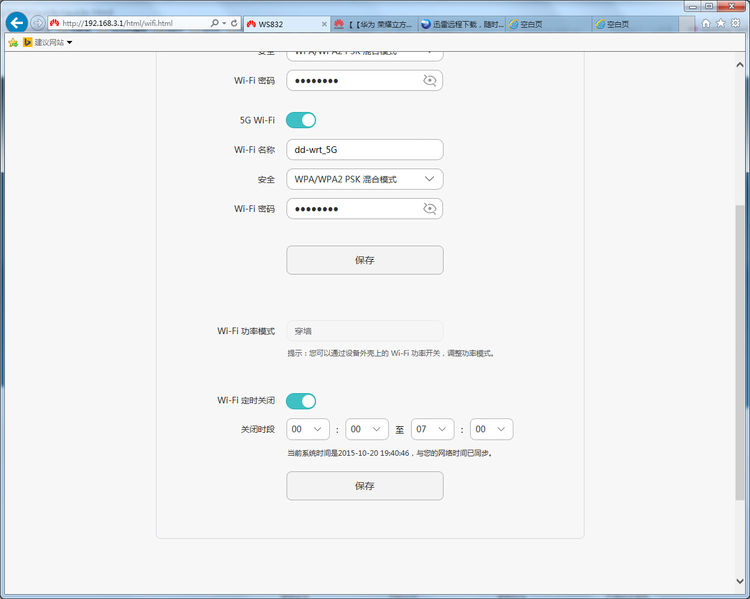
Task: Open the favorites star icon at top right
Action: point(720,23)
